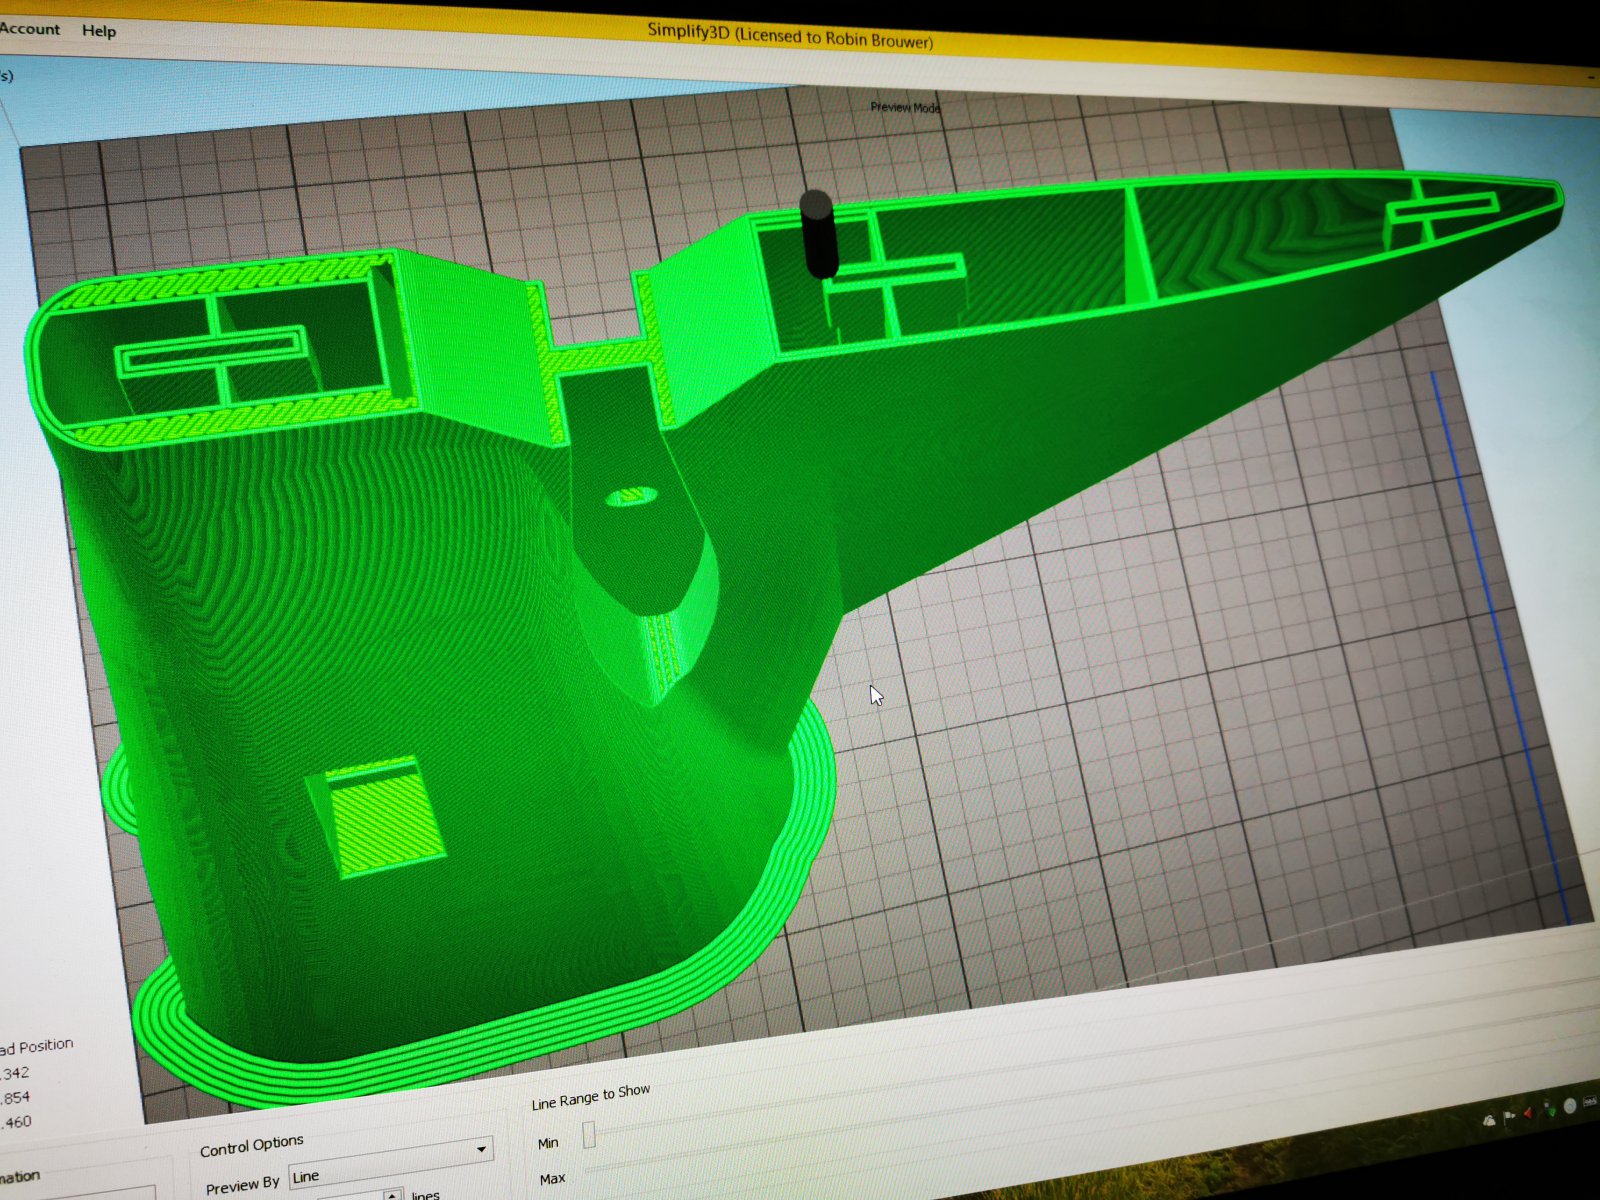Click the OneDrive cloud tray icon
The image size is (1600, 1200).
click(x=1489, y=1120)
